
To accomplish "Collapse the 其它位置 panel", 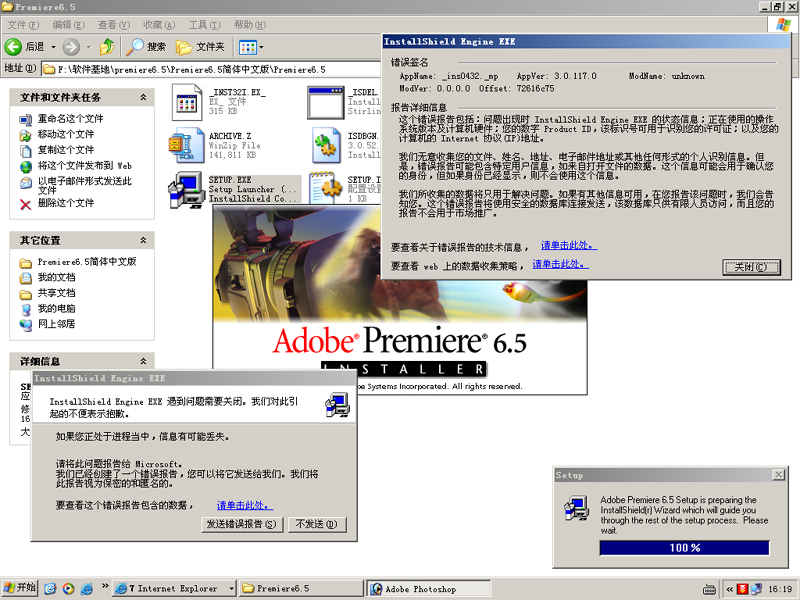I will (x=143, y=240).
